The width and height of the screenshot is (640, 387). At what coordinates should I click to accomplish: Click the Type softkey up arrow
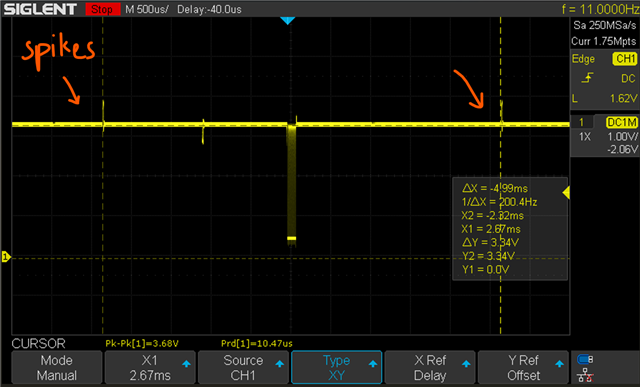tap(373, 363)
